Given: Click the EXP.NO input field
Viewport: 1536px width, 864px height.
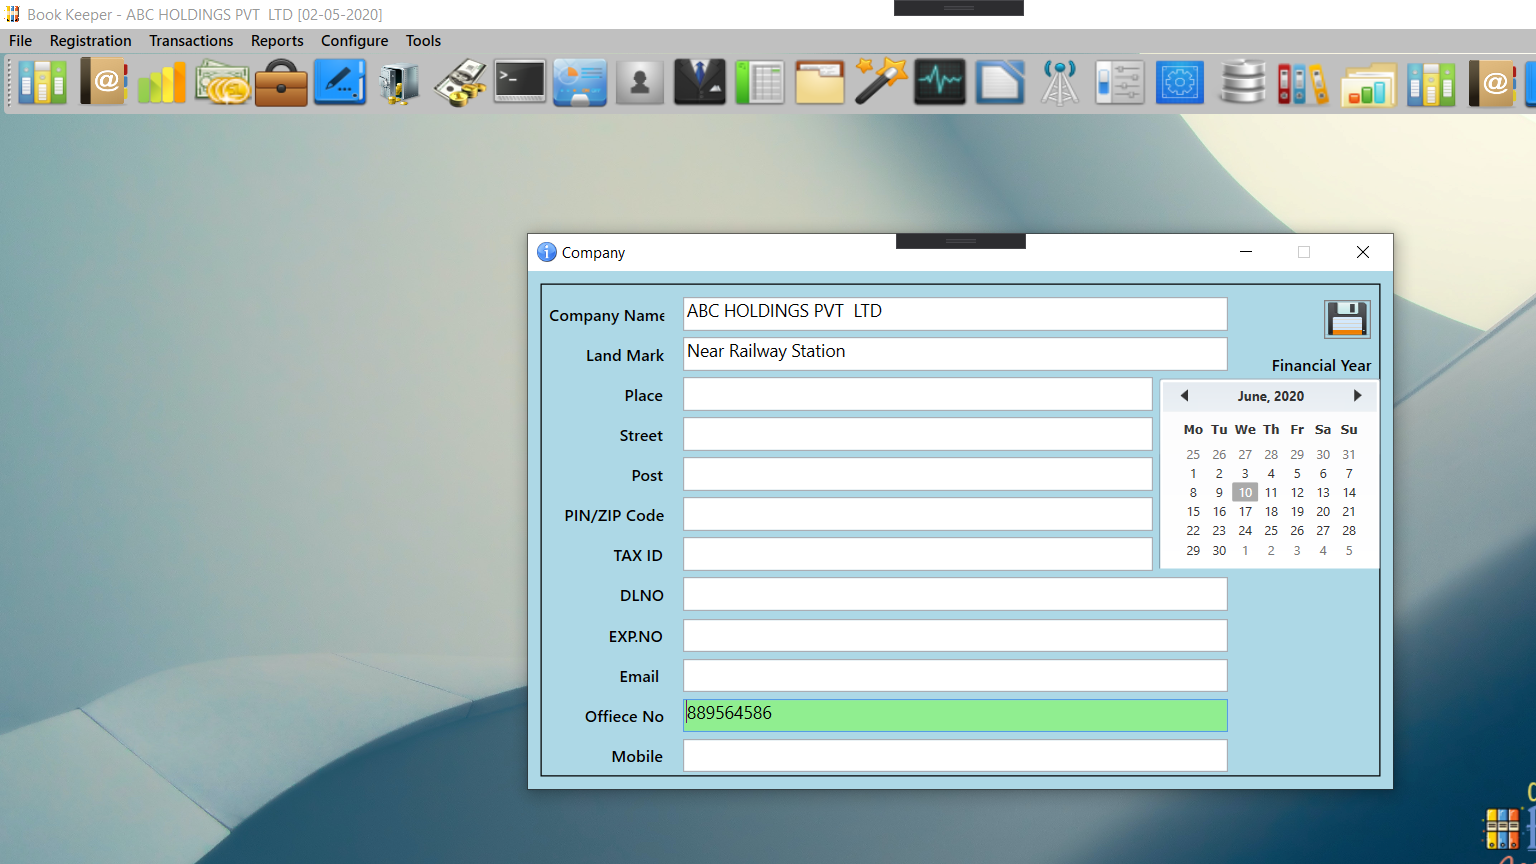Looking at the screenshot, I should 955,635.
